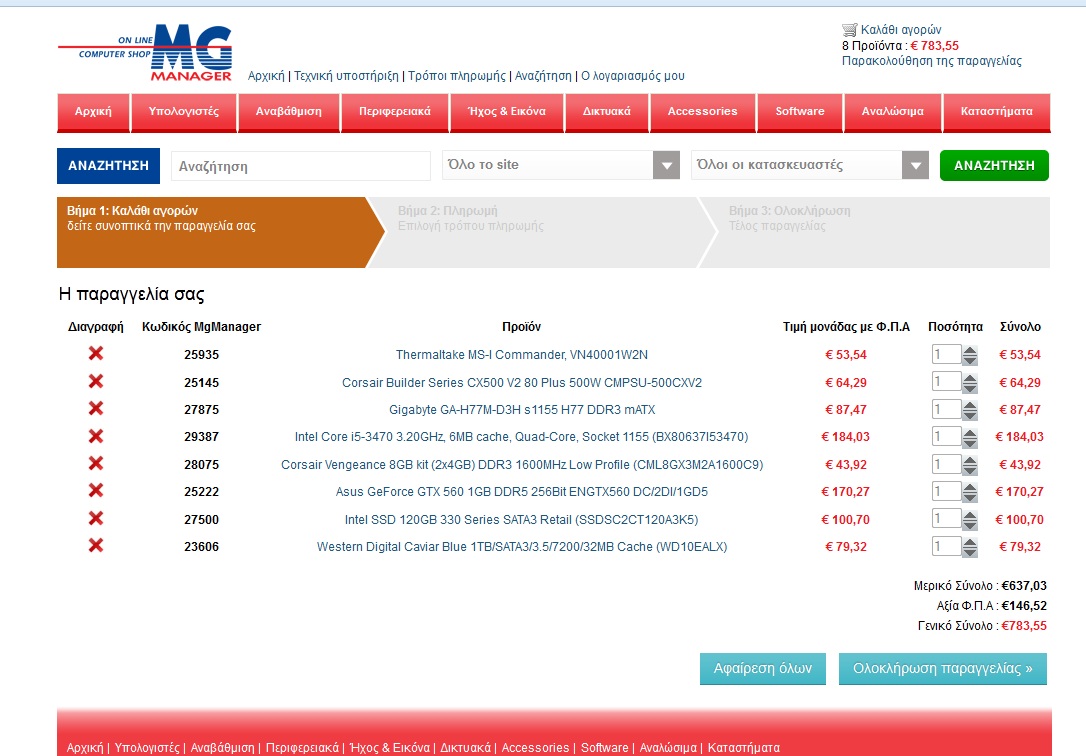Open the Αναλώσιμα menu tab

(893, 112)
